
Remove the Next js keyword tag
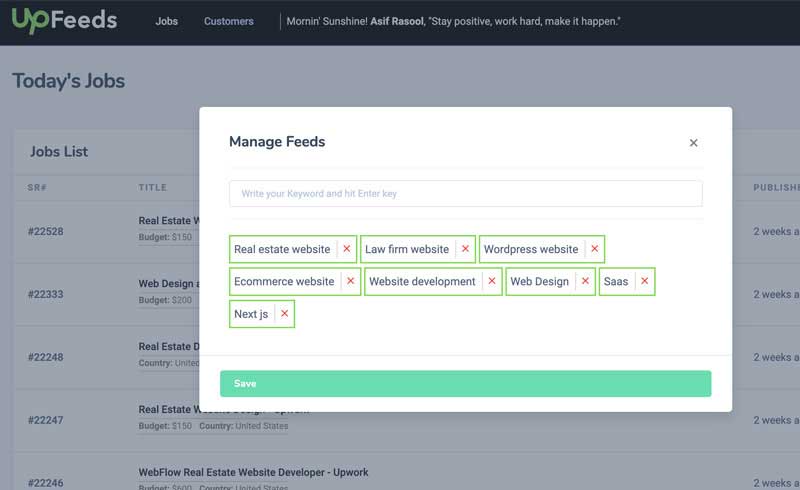pyautogui.click(x=285, y=314)
